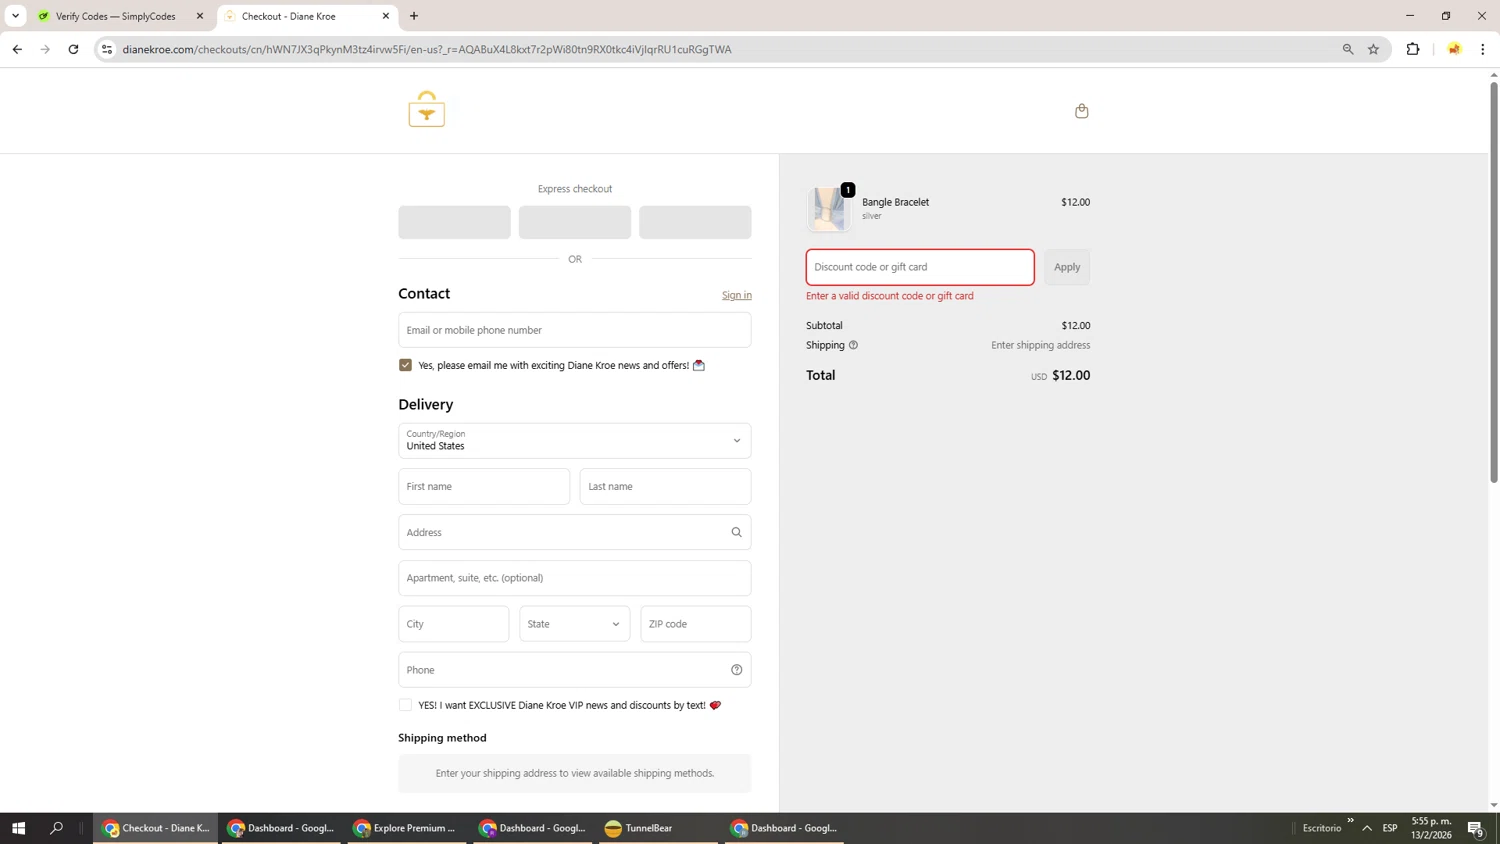Click the third express checkout button
The image size is (1500, 844).
tap(695, 222)
